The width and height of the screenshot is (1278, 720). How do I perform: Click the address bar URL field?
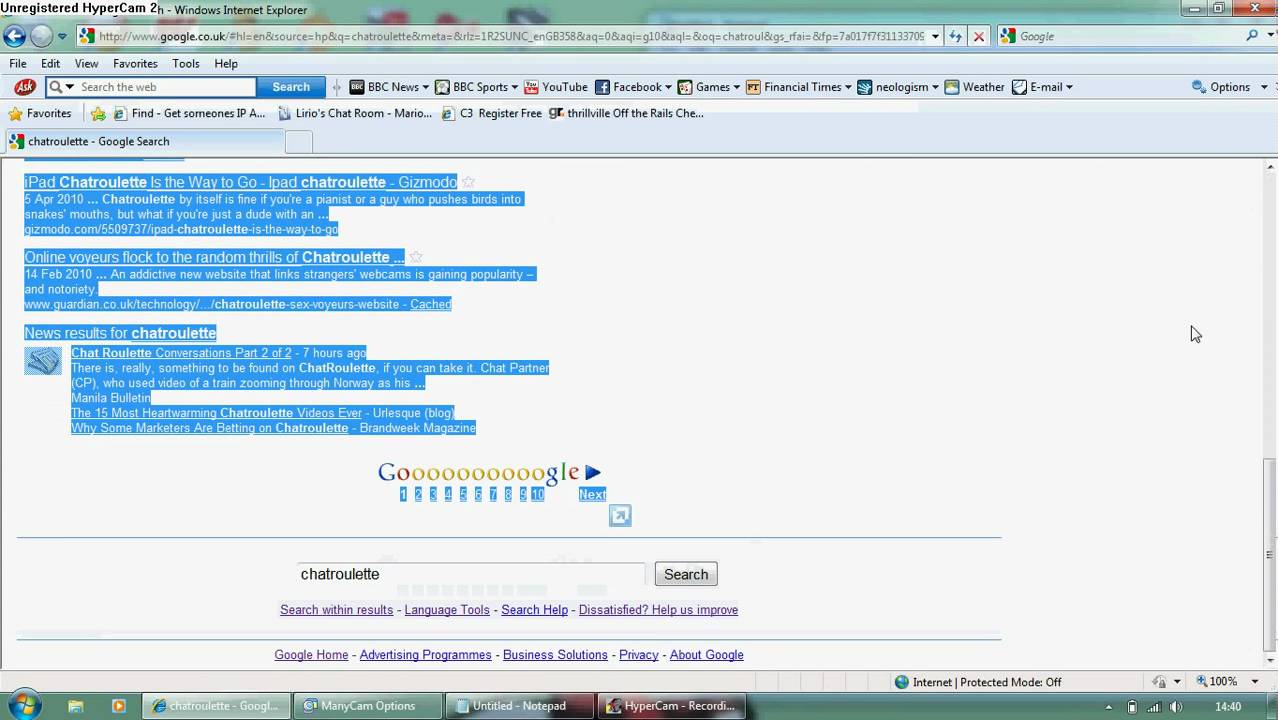coord(510,36)
